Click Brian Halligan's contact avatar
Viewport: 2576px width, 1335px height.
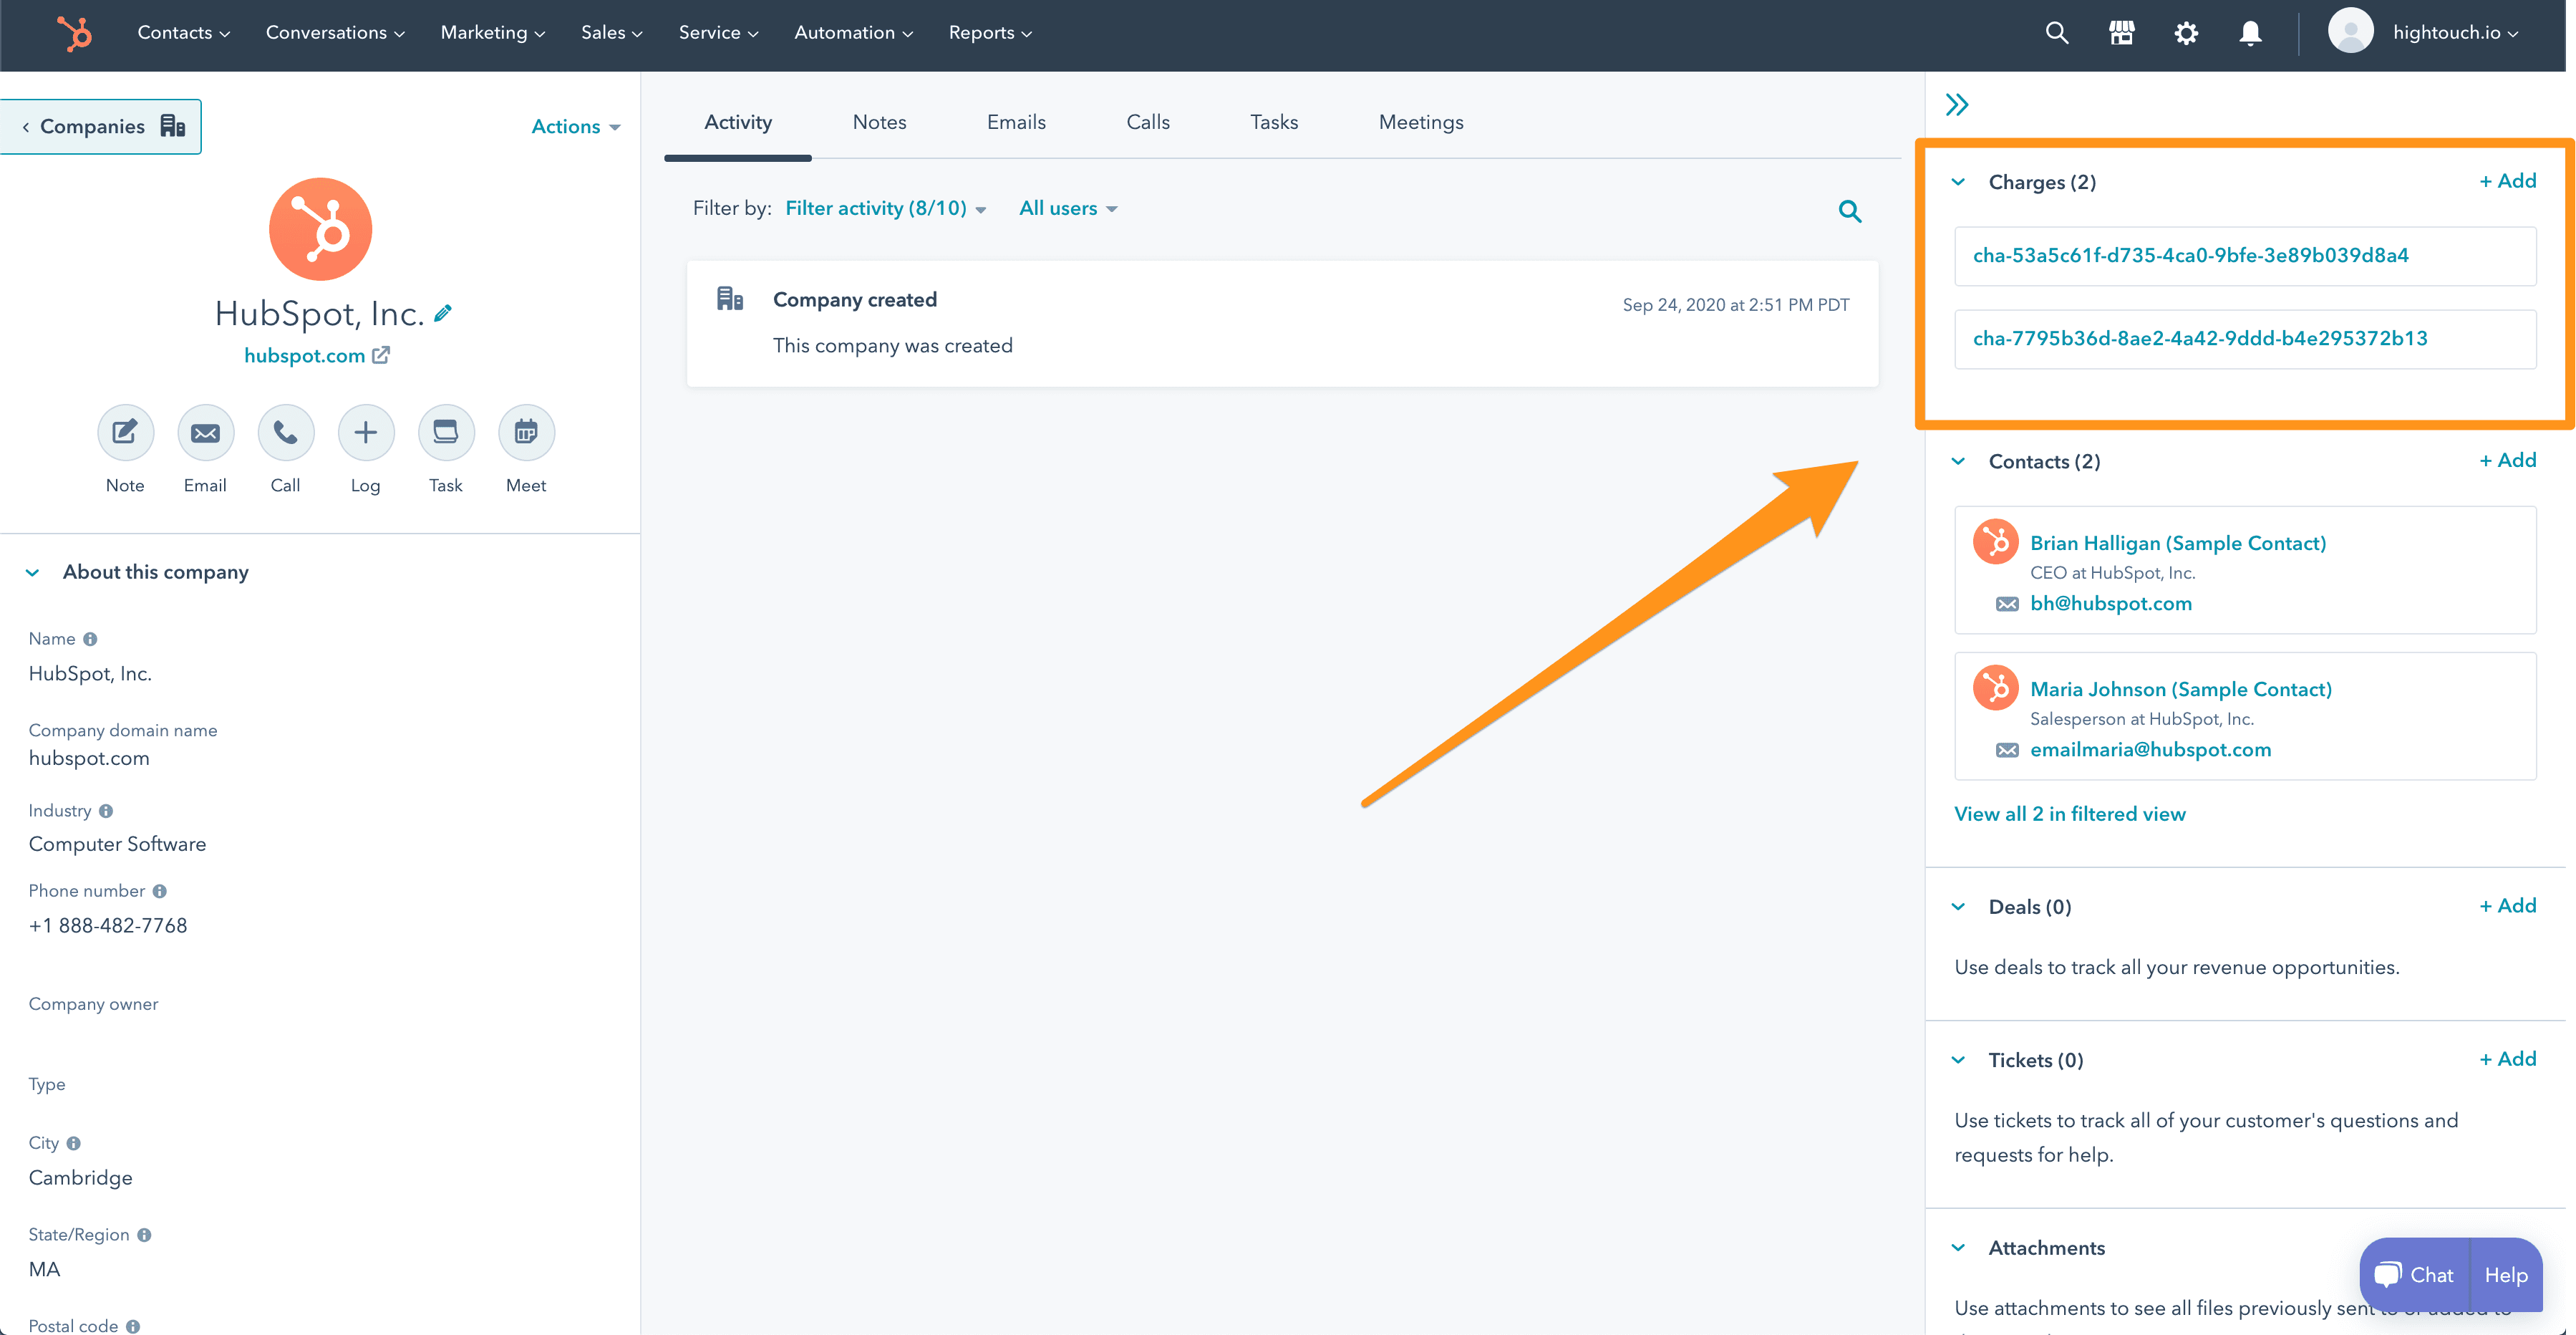[1995, 542]
